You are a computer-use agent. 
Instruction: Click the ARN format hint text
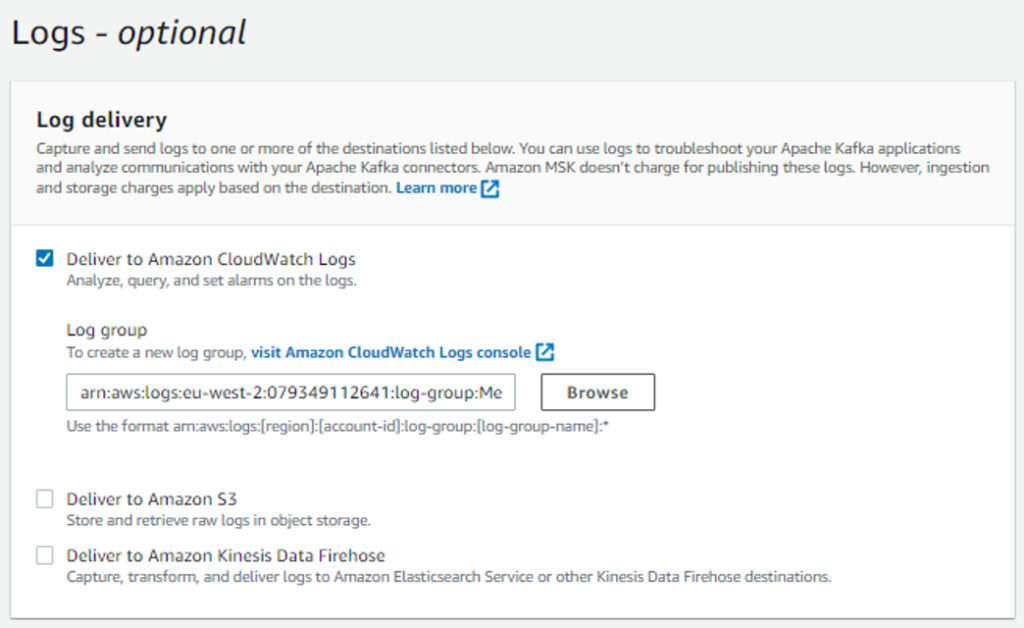point(338,426)
